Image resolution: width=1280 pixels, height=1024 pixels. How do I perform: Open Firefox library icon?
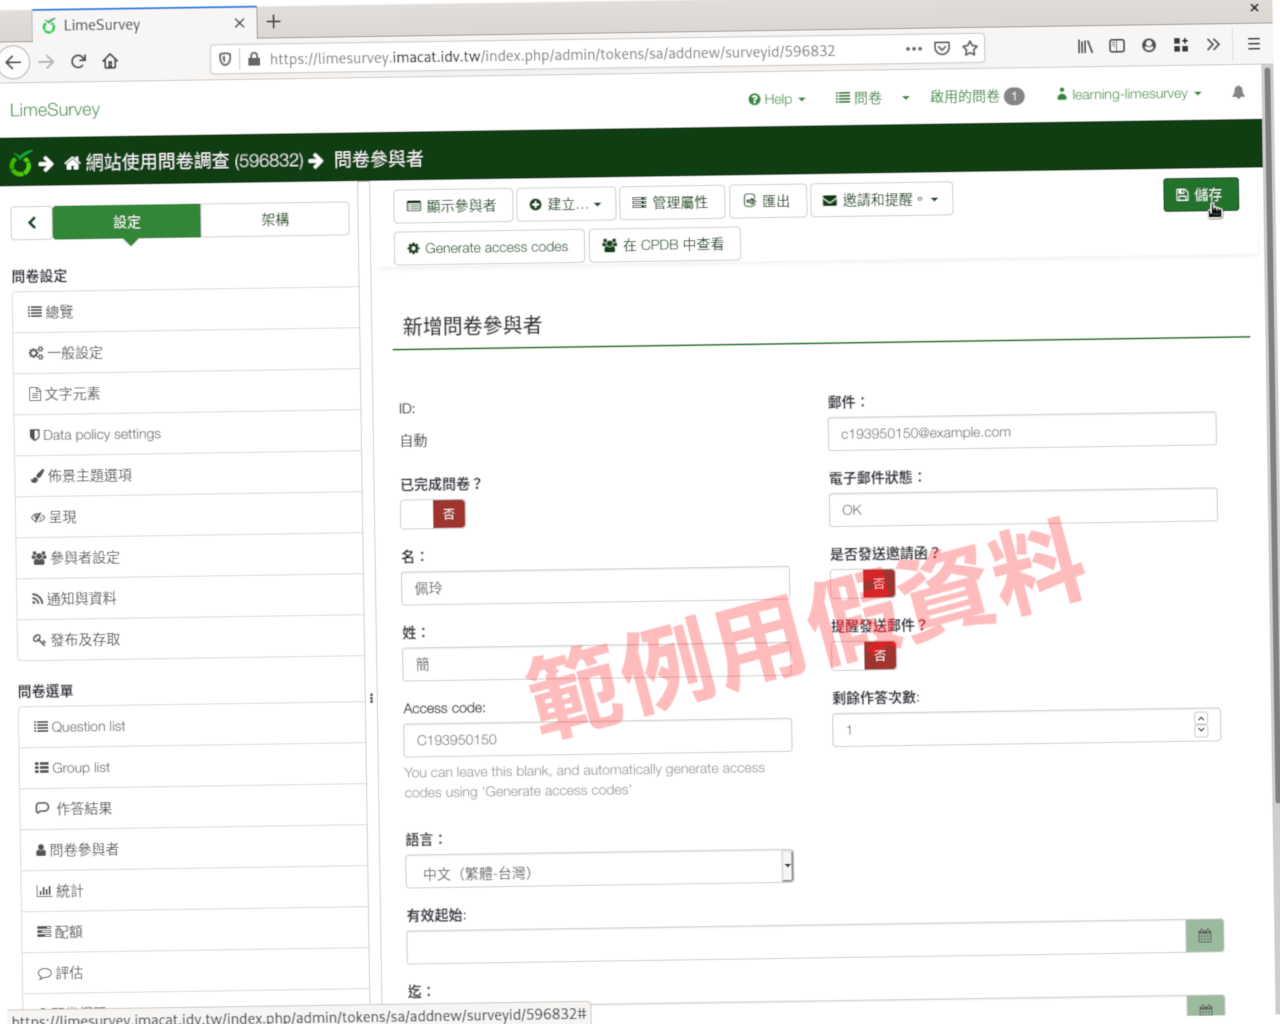click(x=1085, y=46)
